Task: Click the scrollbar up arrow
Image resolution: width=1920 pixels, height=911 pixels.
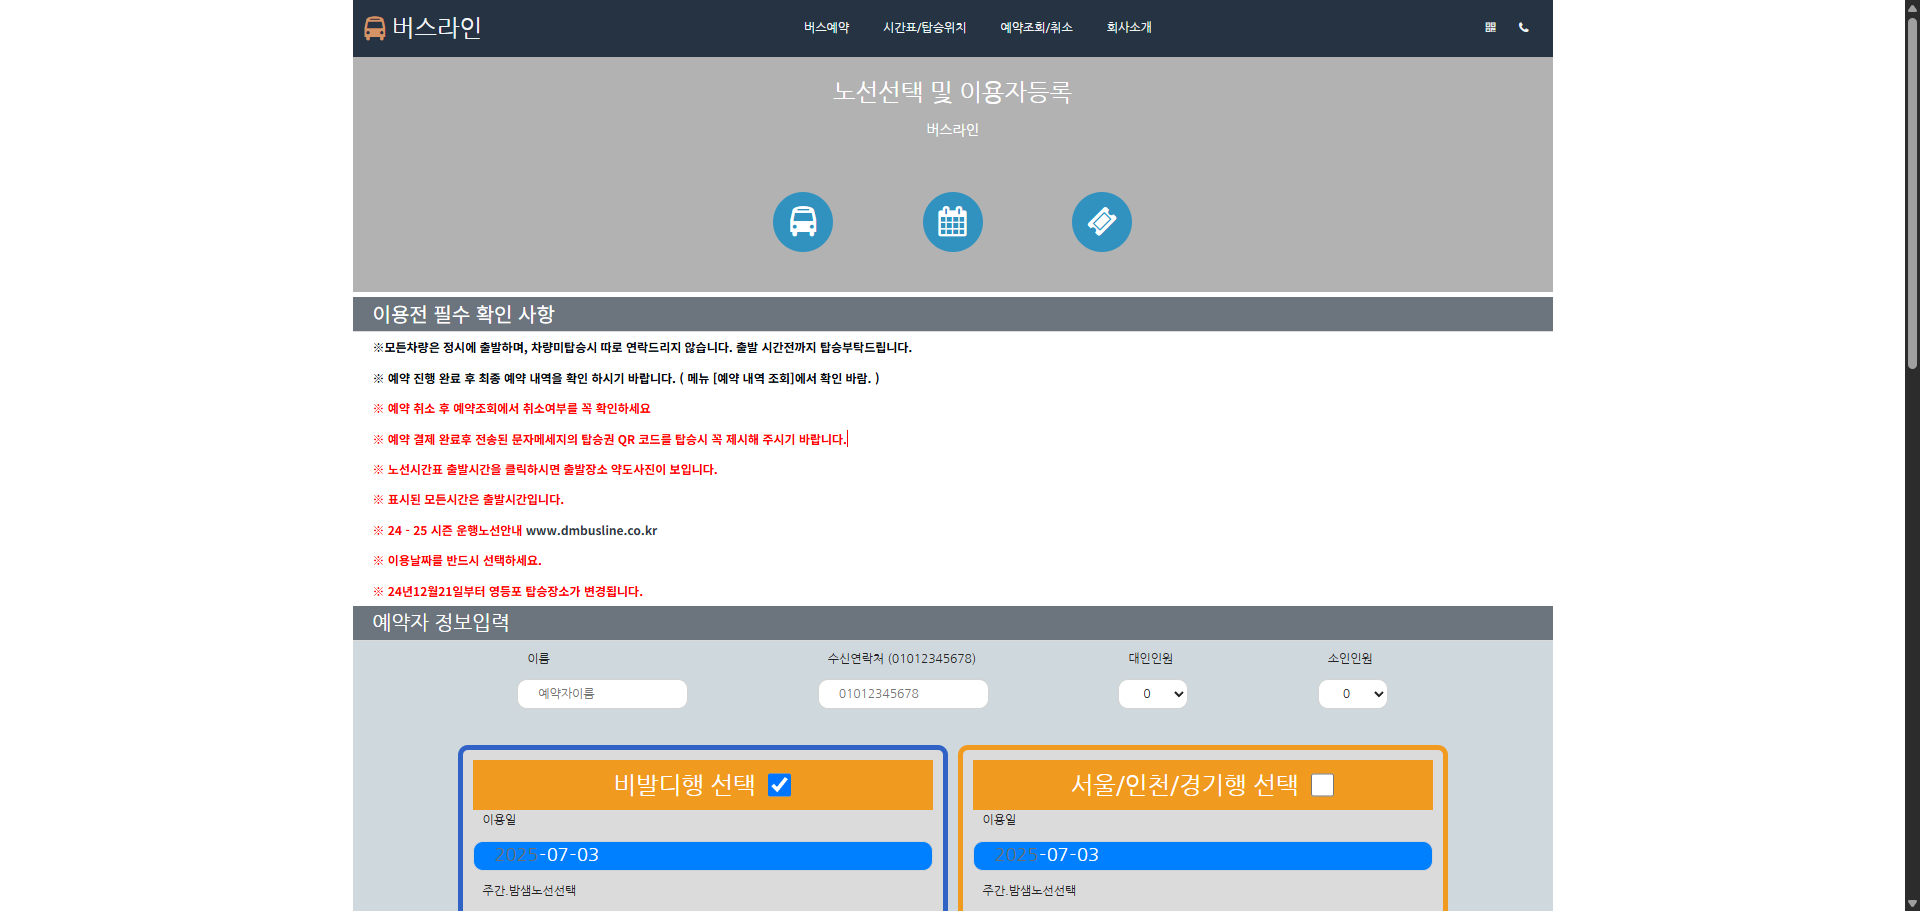Action: 1912,7
